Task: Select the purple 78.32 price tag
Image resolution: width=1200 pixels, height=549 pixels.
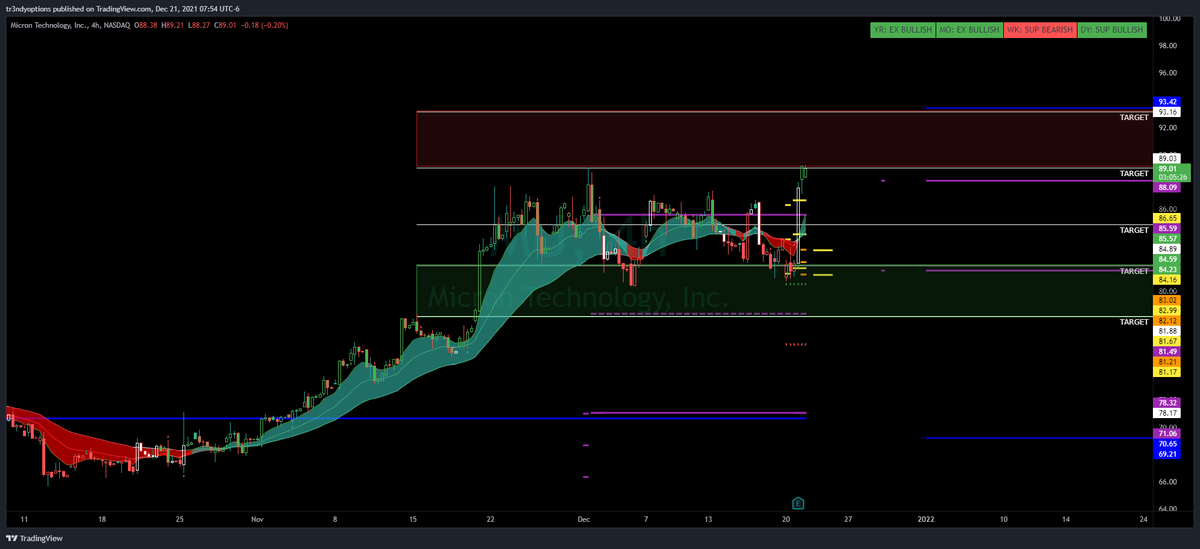Action: pyautogui.click(x=1168, y=402)
